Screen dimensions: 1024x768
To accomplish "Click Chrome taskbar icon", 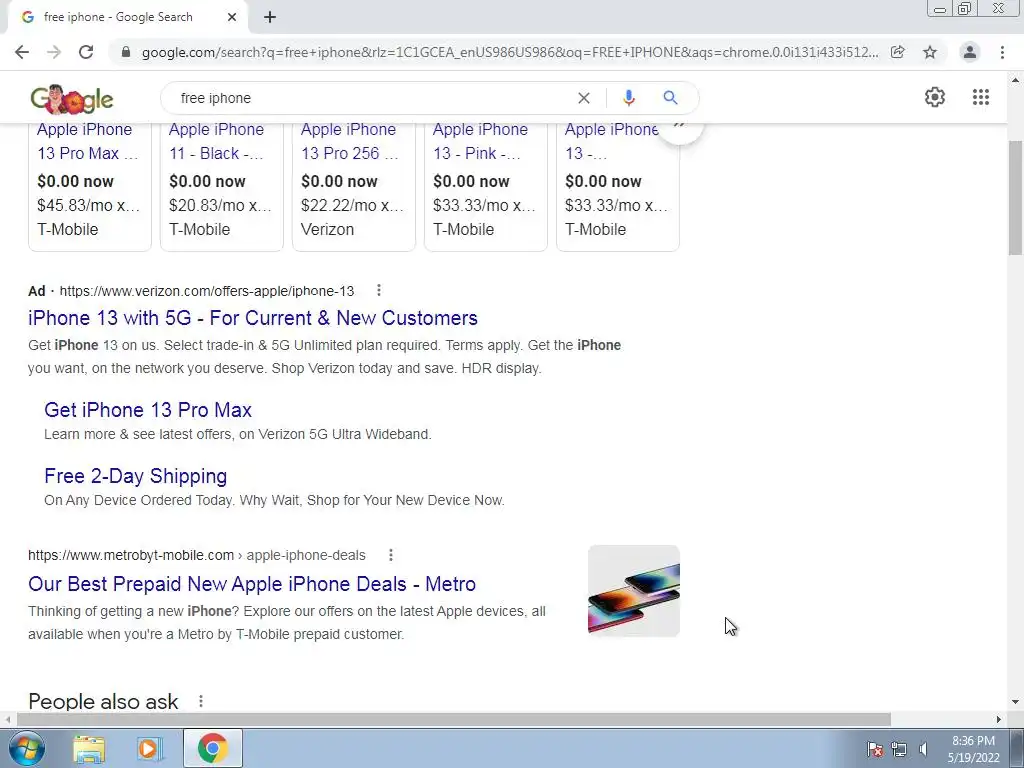I will coord(212,748).
